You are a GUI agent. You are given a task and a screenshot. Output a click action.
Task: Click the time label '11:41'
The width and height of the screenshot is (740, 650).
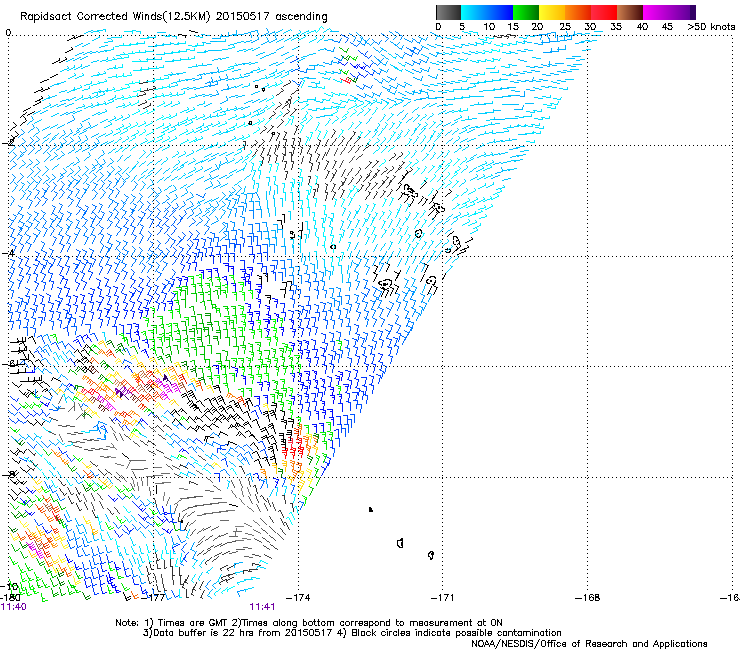click(262, 607)
